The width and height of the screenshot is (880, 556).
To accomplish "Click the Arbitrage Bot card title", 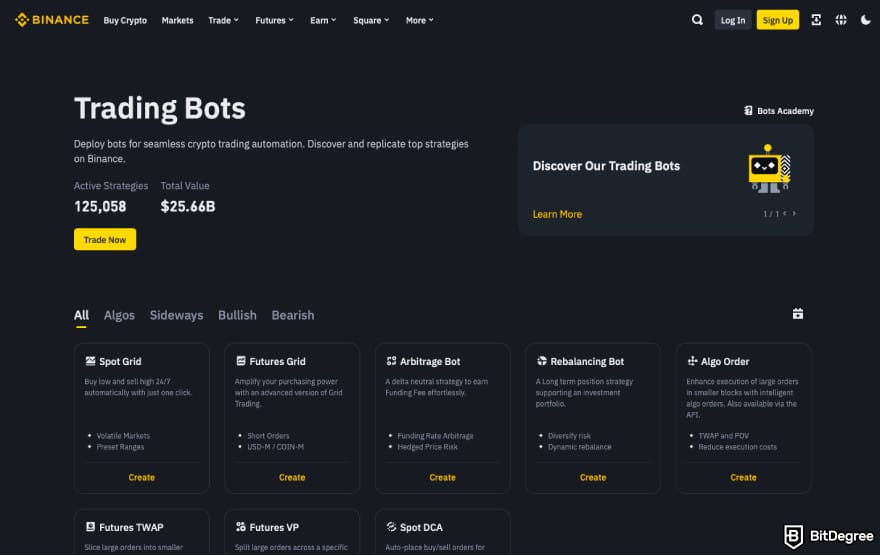I will click(430, 361).
